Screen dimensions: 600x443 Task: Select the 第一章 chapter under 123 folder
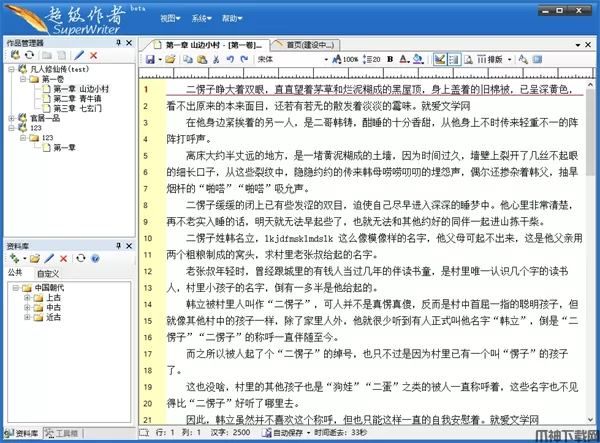click(64, 148)
